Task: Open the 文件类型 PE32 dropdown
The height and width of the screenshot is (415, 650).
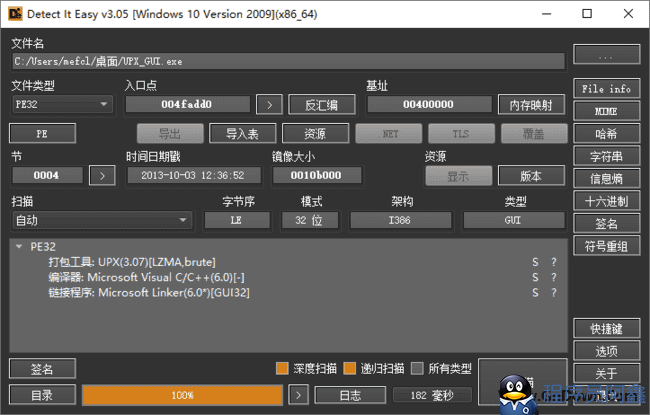Action: (x=62, y=104)
